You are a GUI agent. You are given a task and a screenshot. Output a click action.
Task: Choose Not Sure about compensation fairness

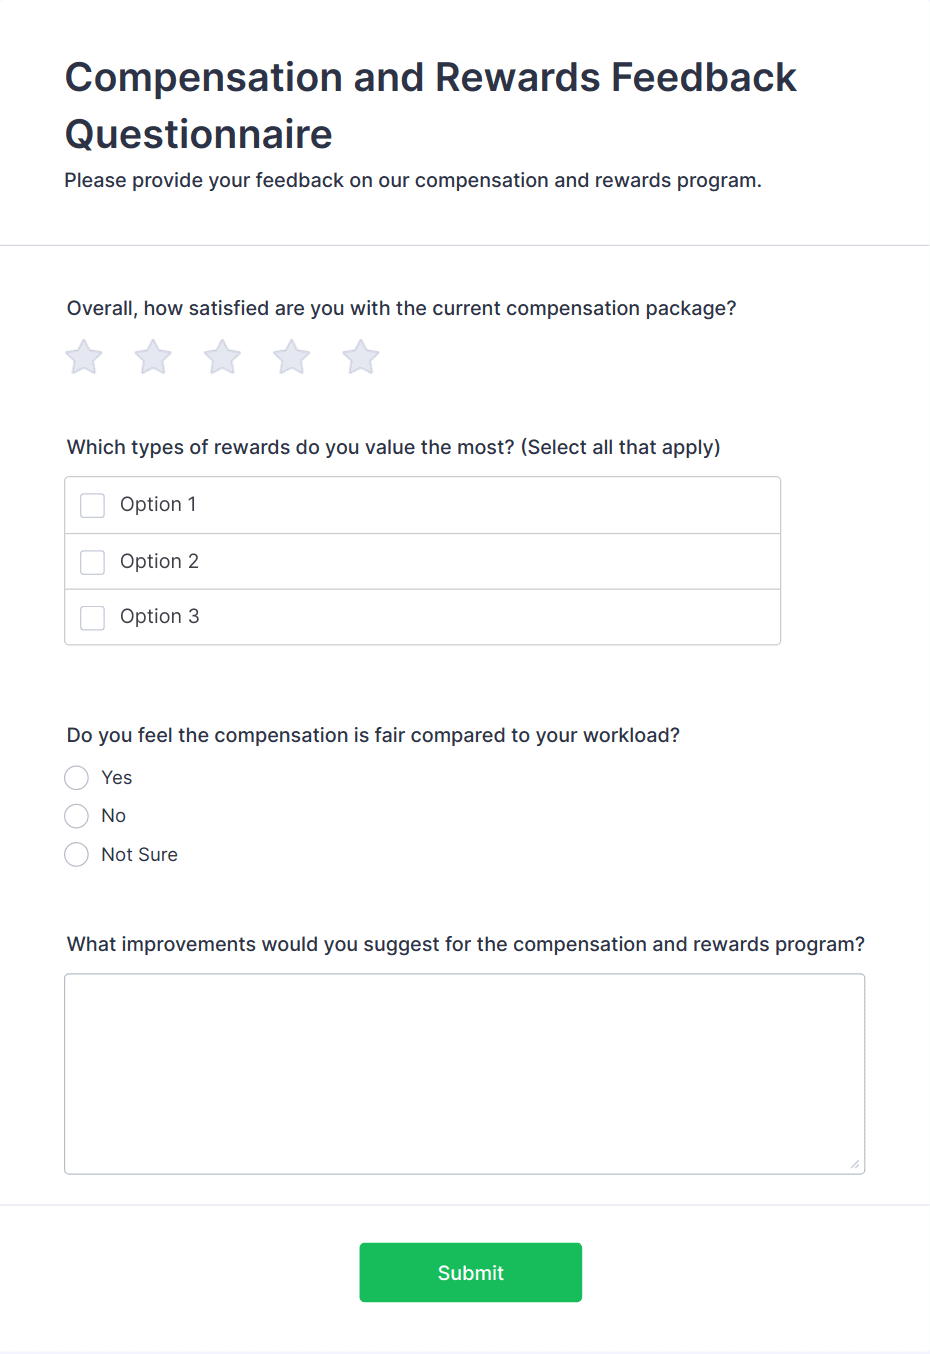tap(76, 854)
